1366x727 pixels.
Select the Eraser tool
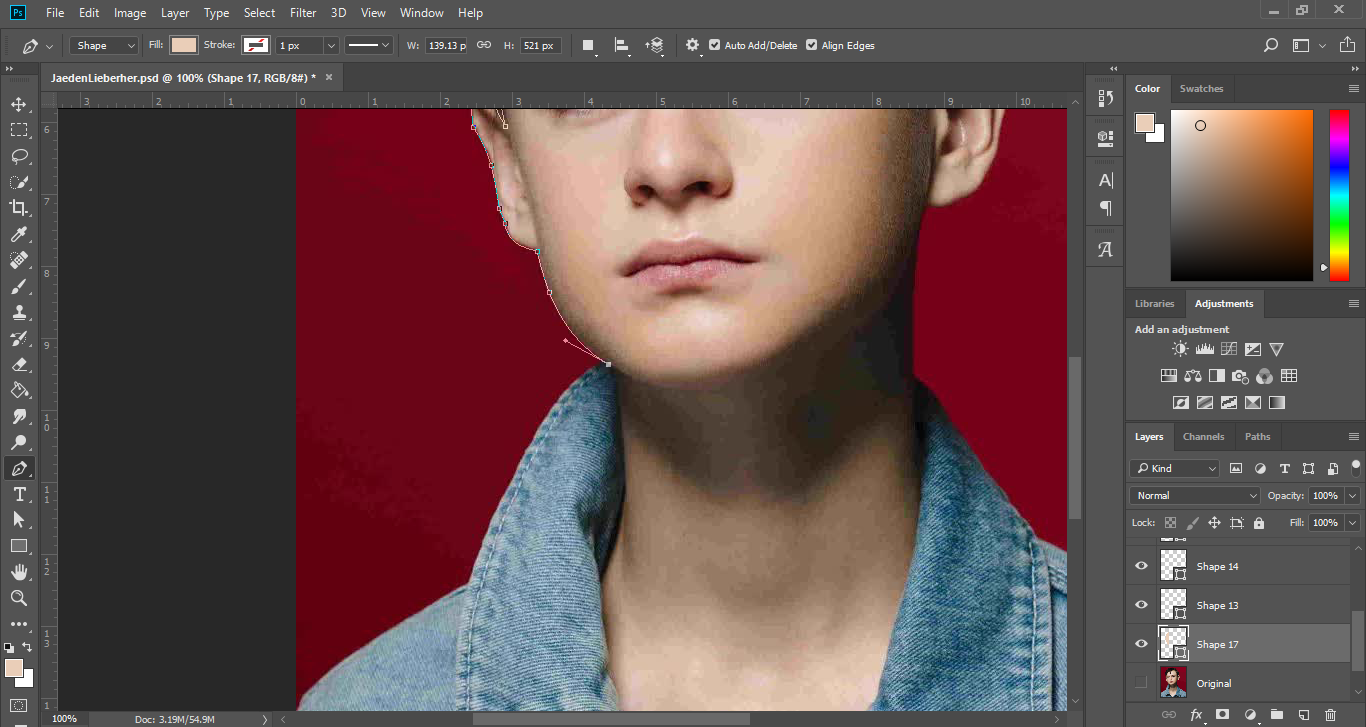[x=19, y=364]
